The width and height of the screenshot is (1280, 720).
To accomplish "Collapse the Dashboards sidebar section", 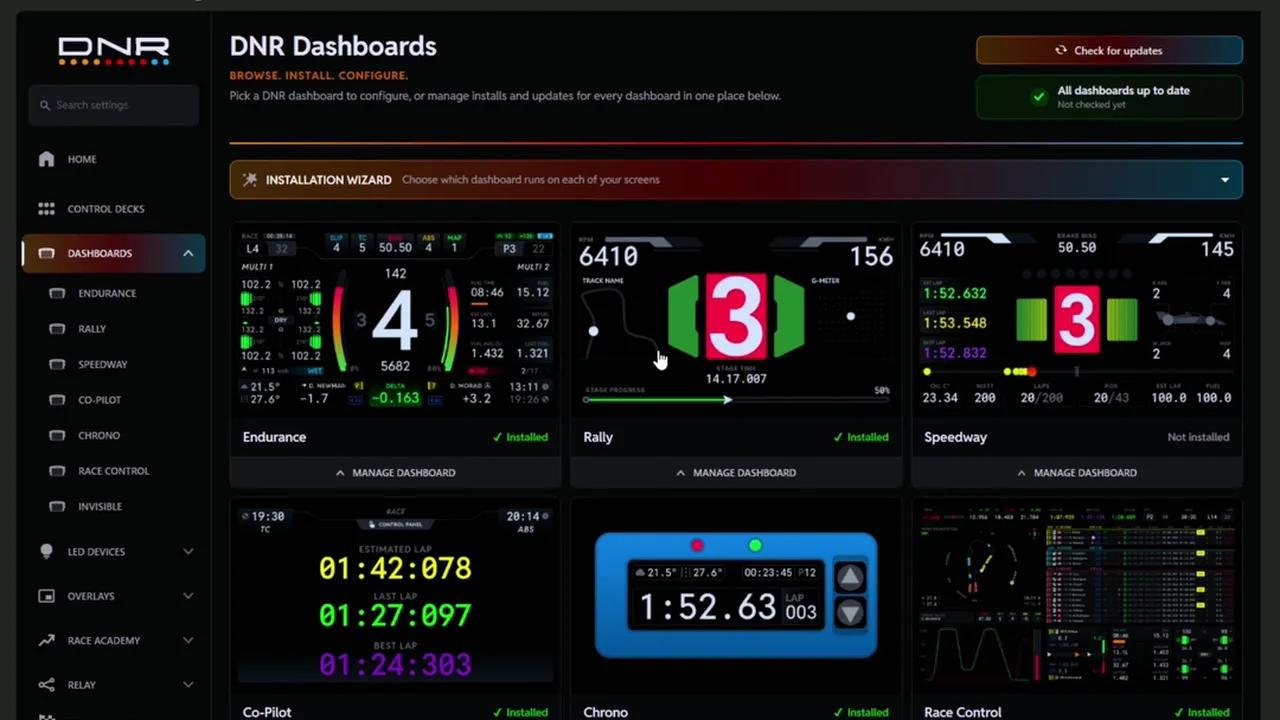I will (x=188, y=253).
